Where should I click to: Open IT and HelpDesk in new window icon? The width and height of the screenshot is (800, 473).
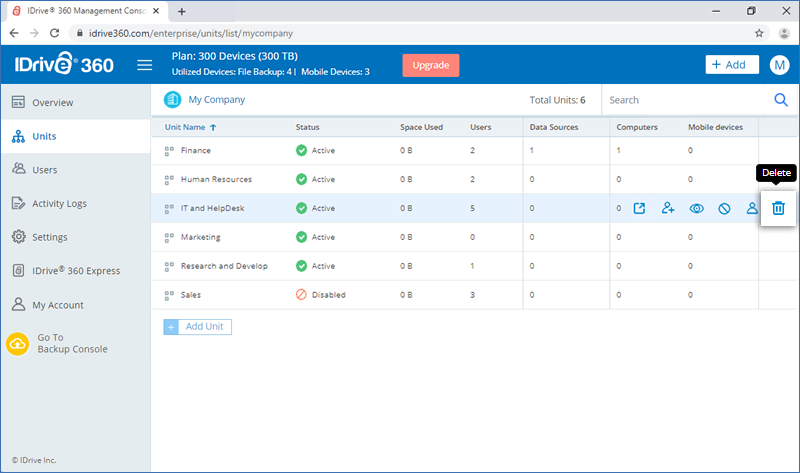coord(639,208)
